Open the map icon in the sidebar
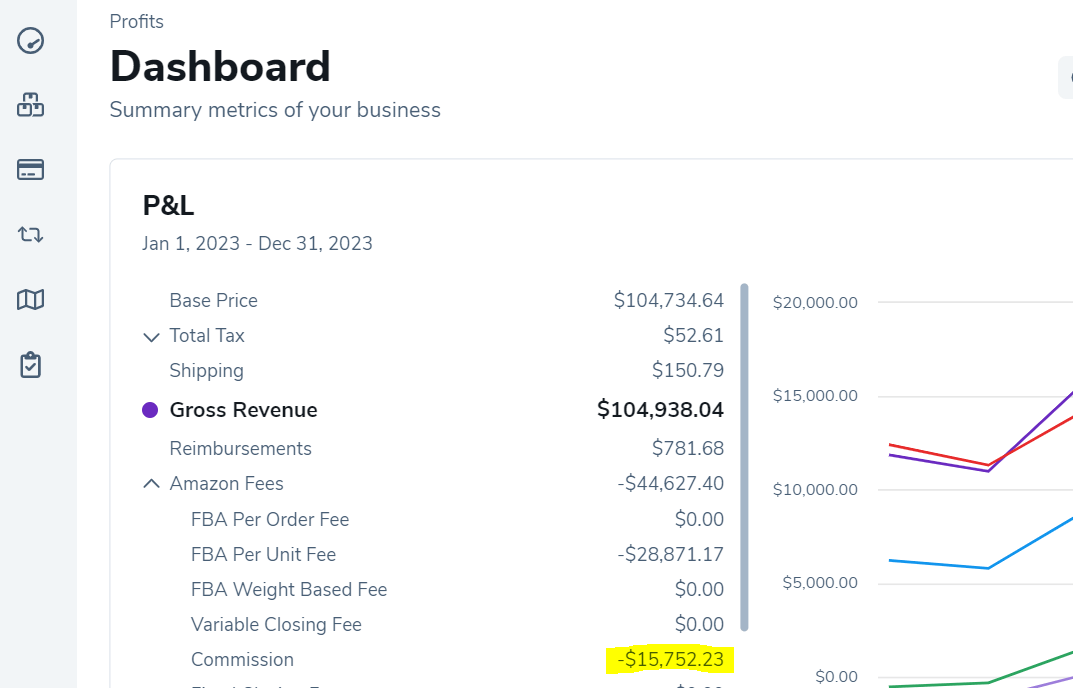1073x688 pixels. tap(30, 299)
